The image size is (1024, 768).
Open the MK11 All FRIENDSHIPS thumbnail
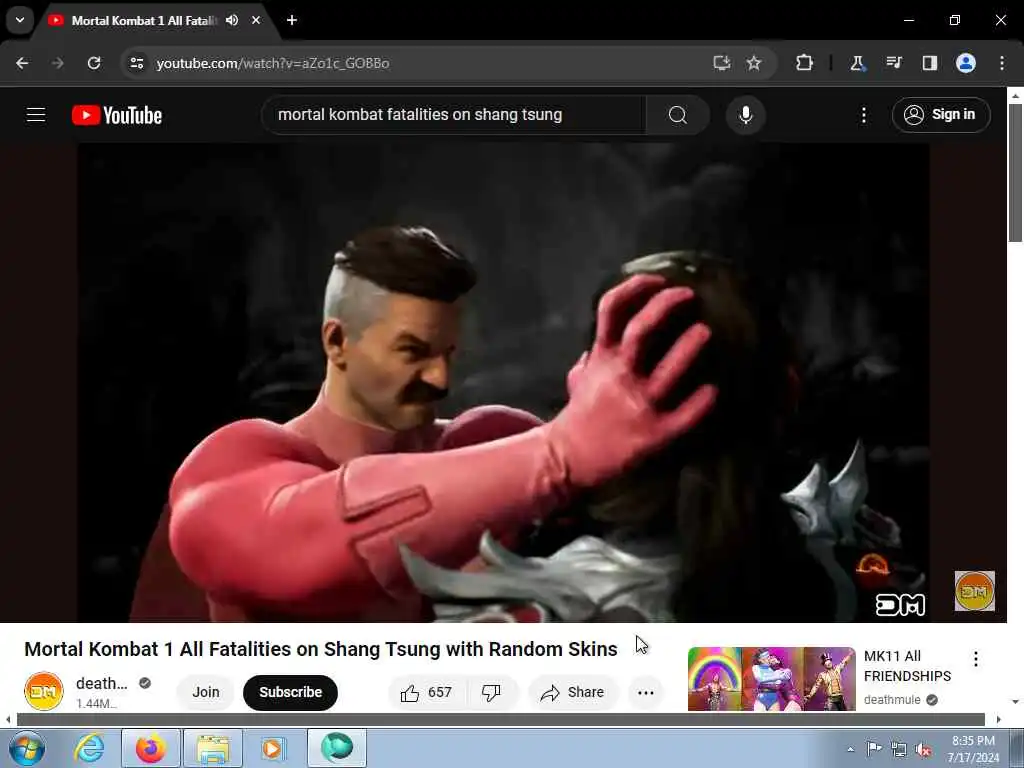pyautogui.click(x=771, y=679)
